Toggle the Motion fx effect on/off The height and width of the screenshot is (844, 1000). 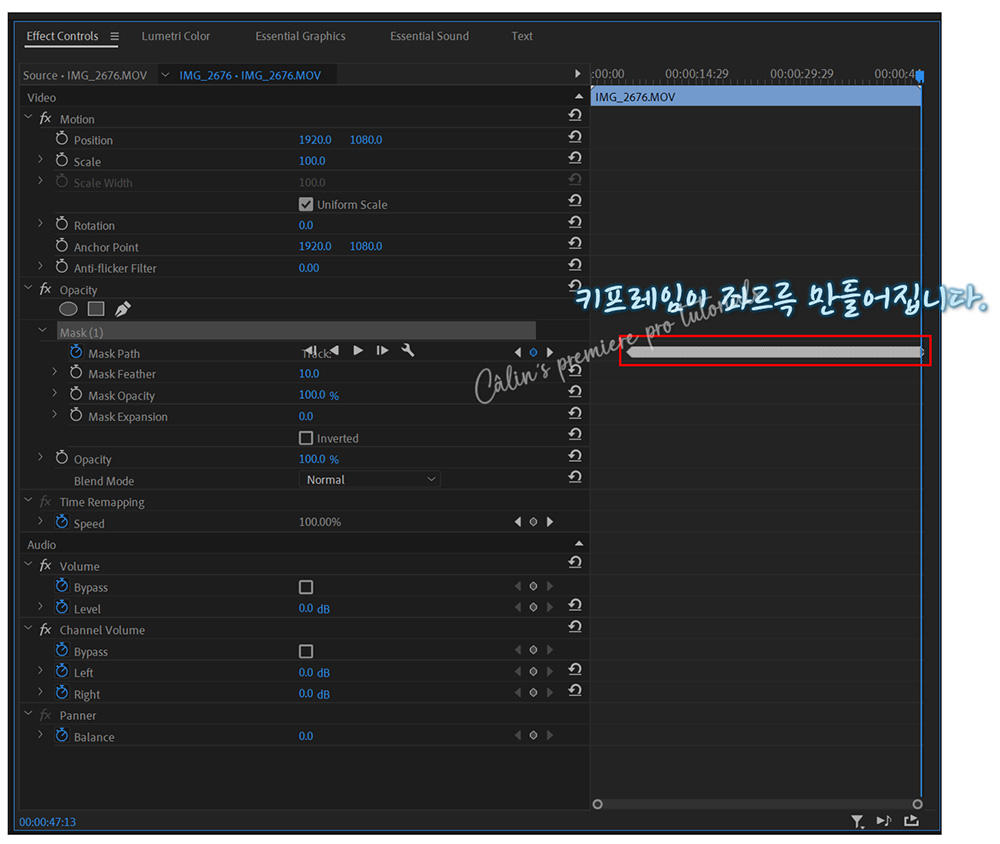(45, 118)
